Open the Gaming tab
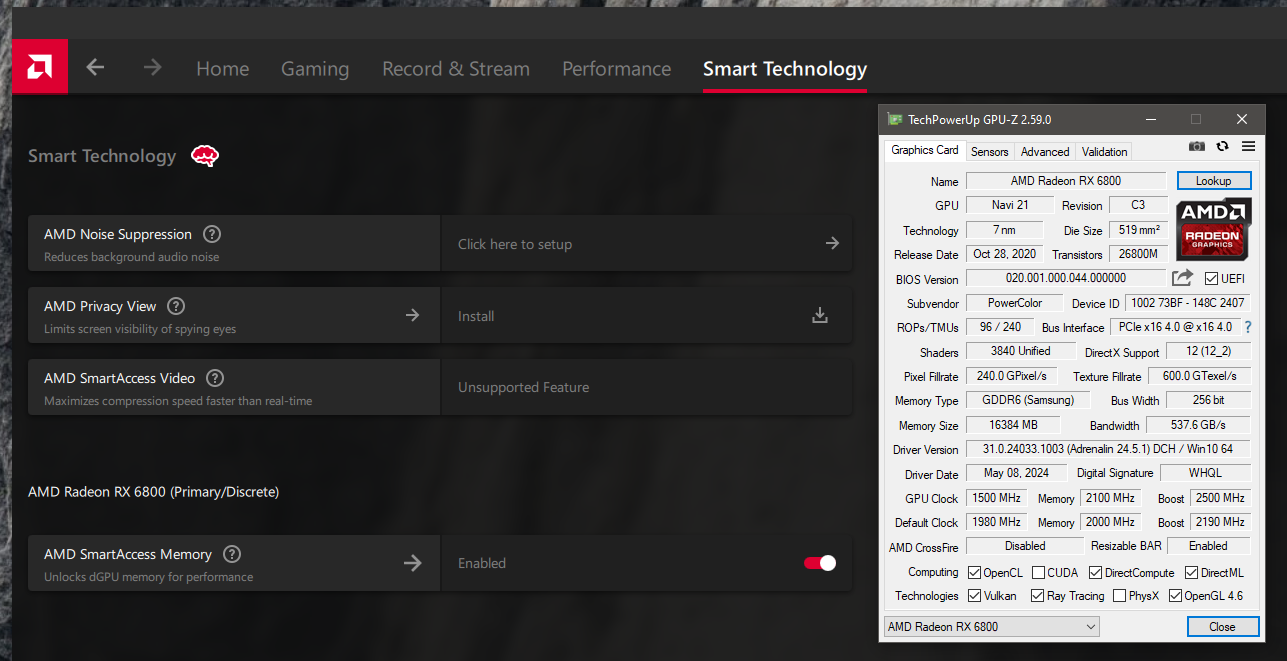Screen dimensions: 1287x661 (x=315, y=69)
